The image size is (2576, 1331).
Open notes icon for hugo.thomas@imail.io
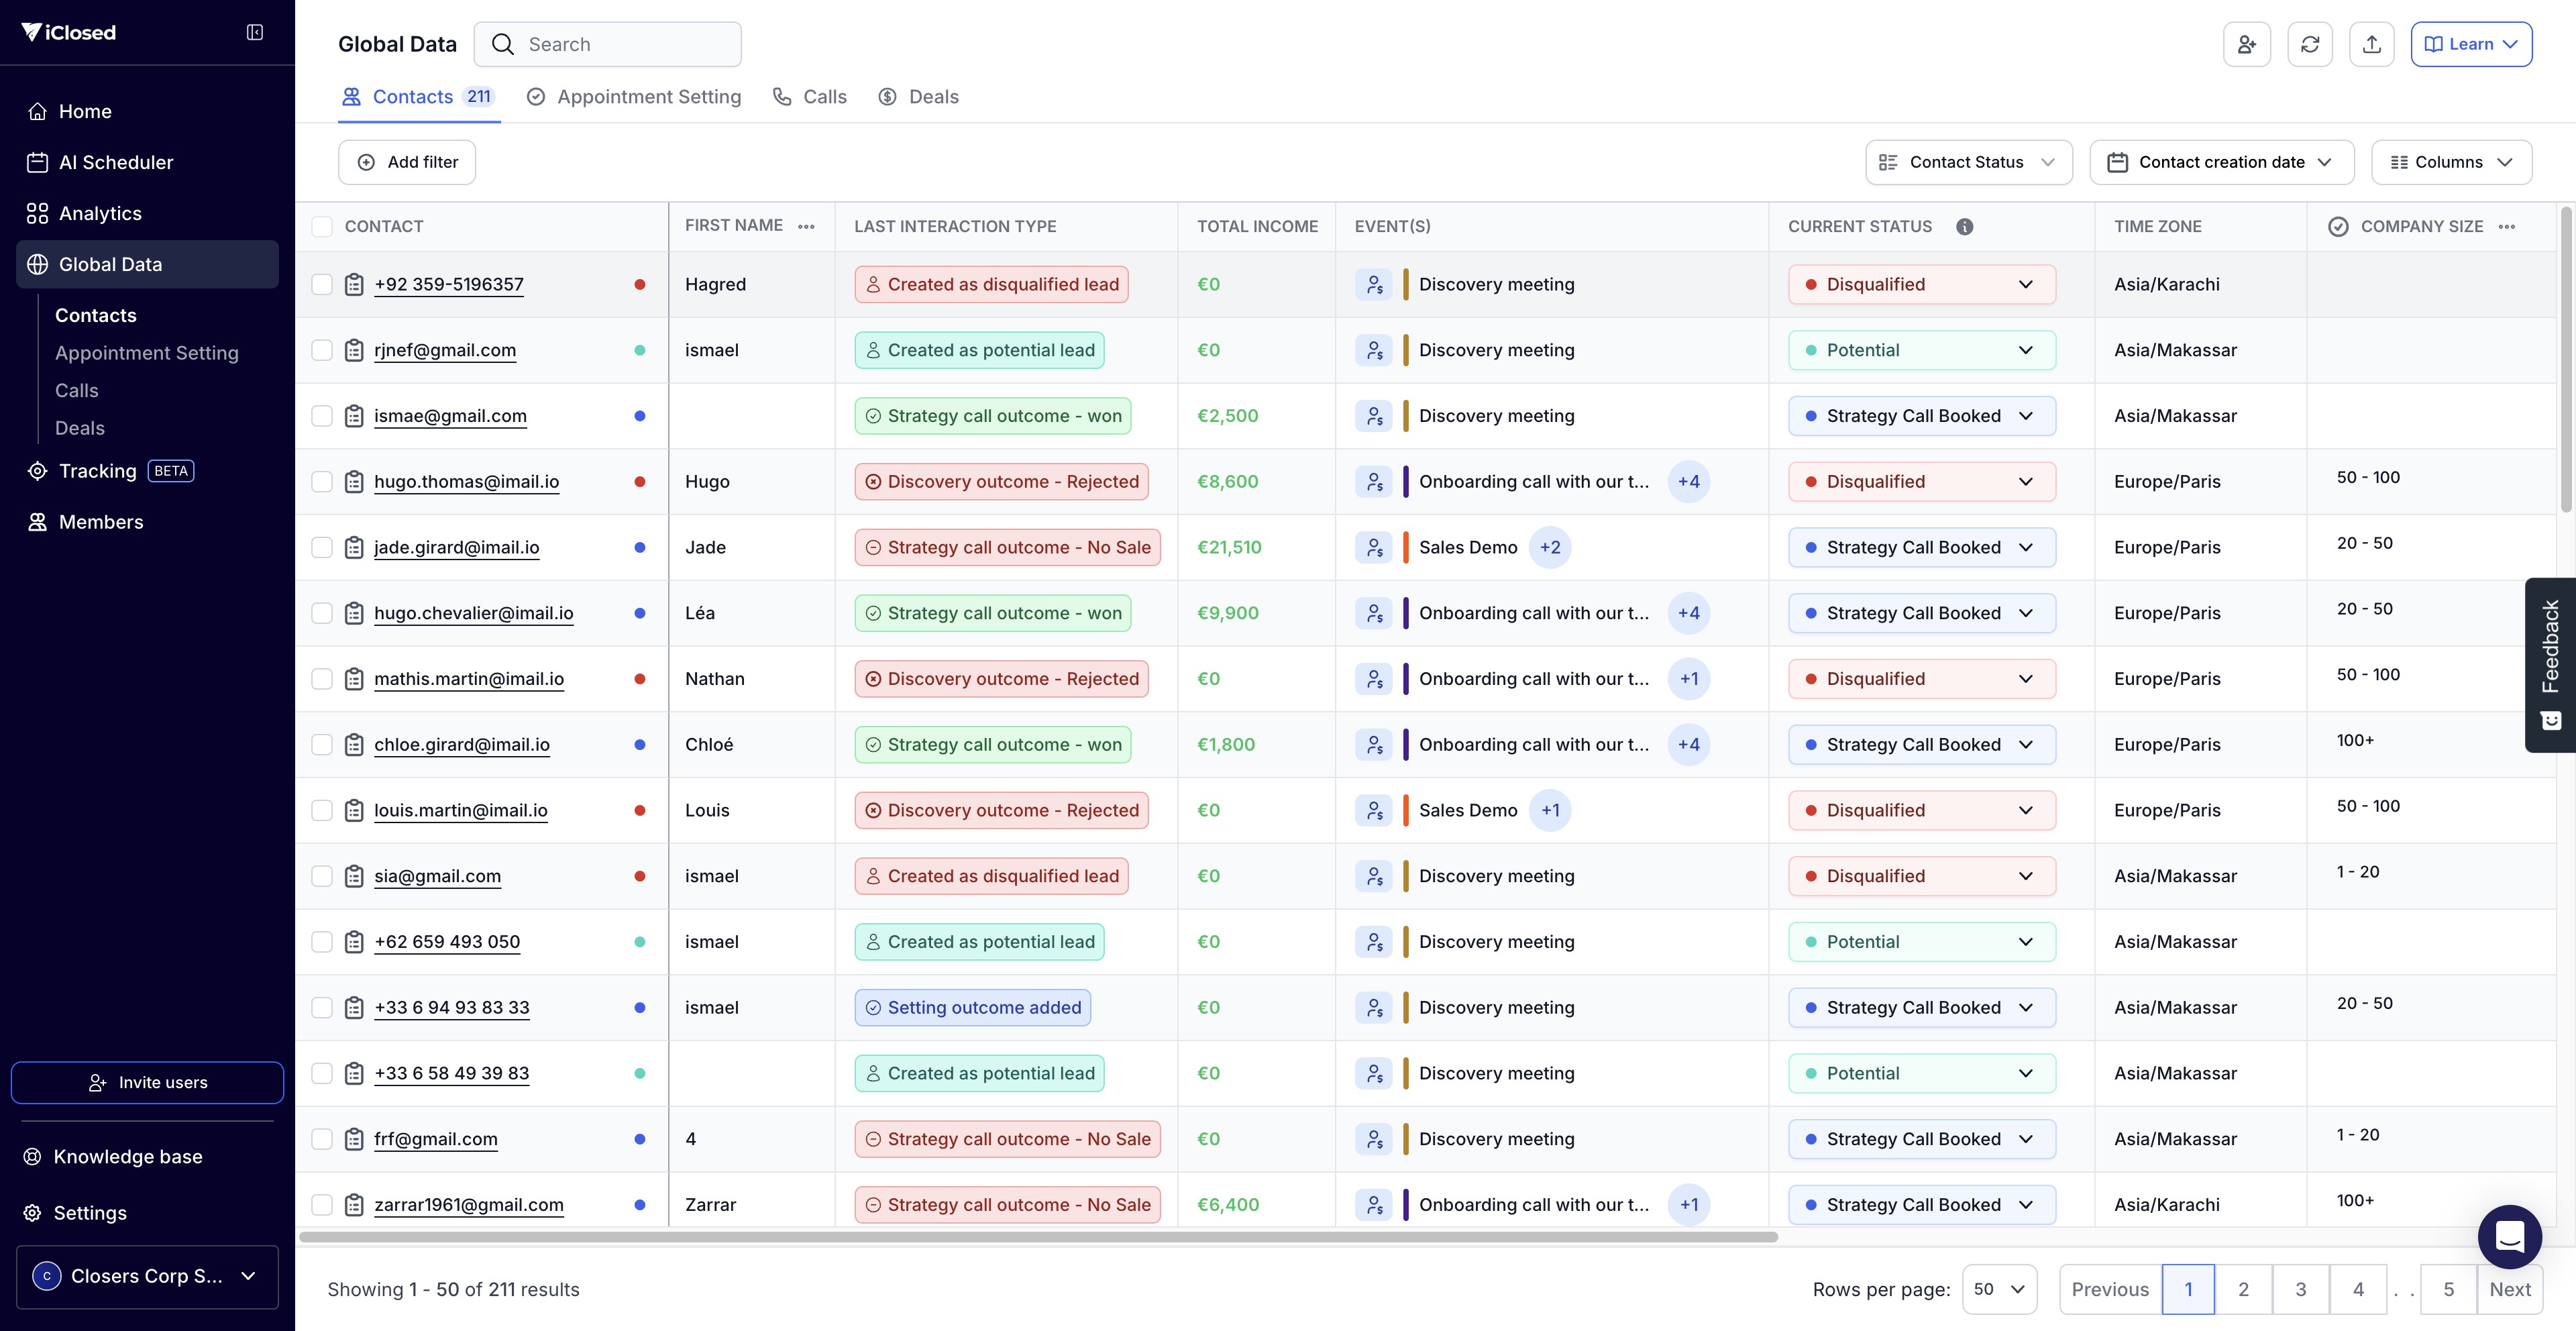click(354, 482)
